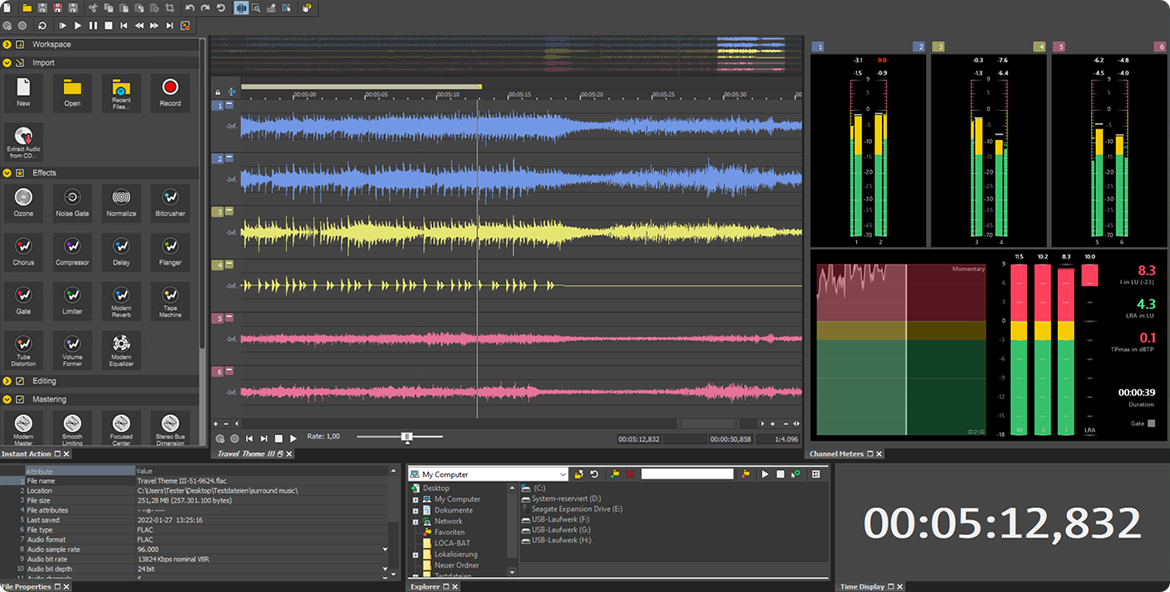The height and width of the screenshot is (592, 1170).
Task: Click the playback Rate slider handle
Action: point(407,437)
